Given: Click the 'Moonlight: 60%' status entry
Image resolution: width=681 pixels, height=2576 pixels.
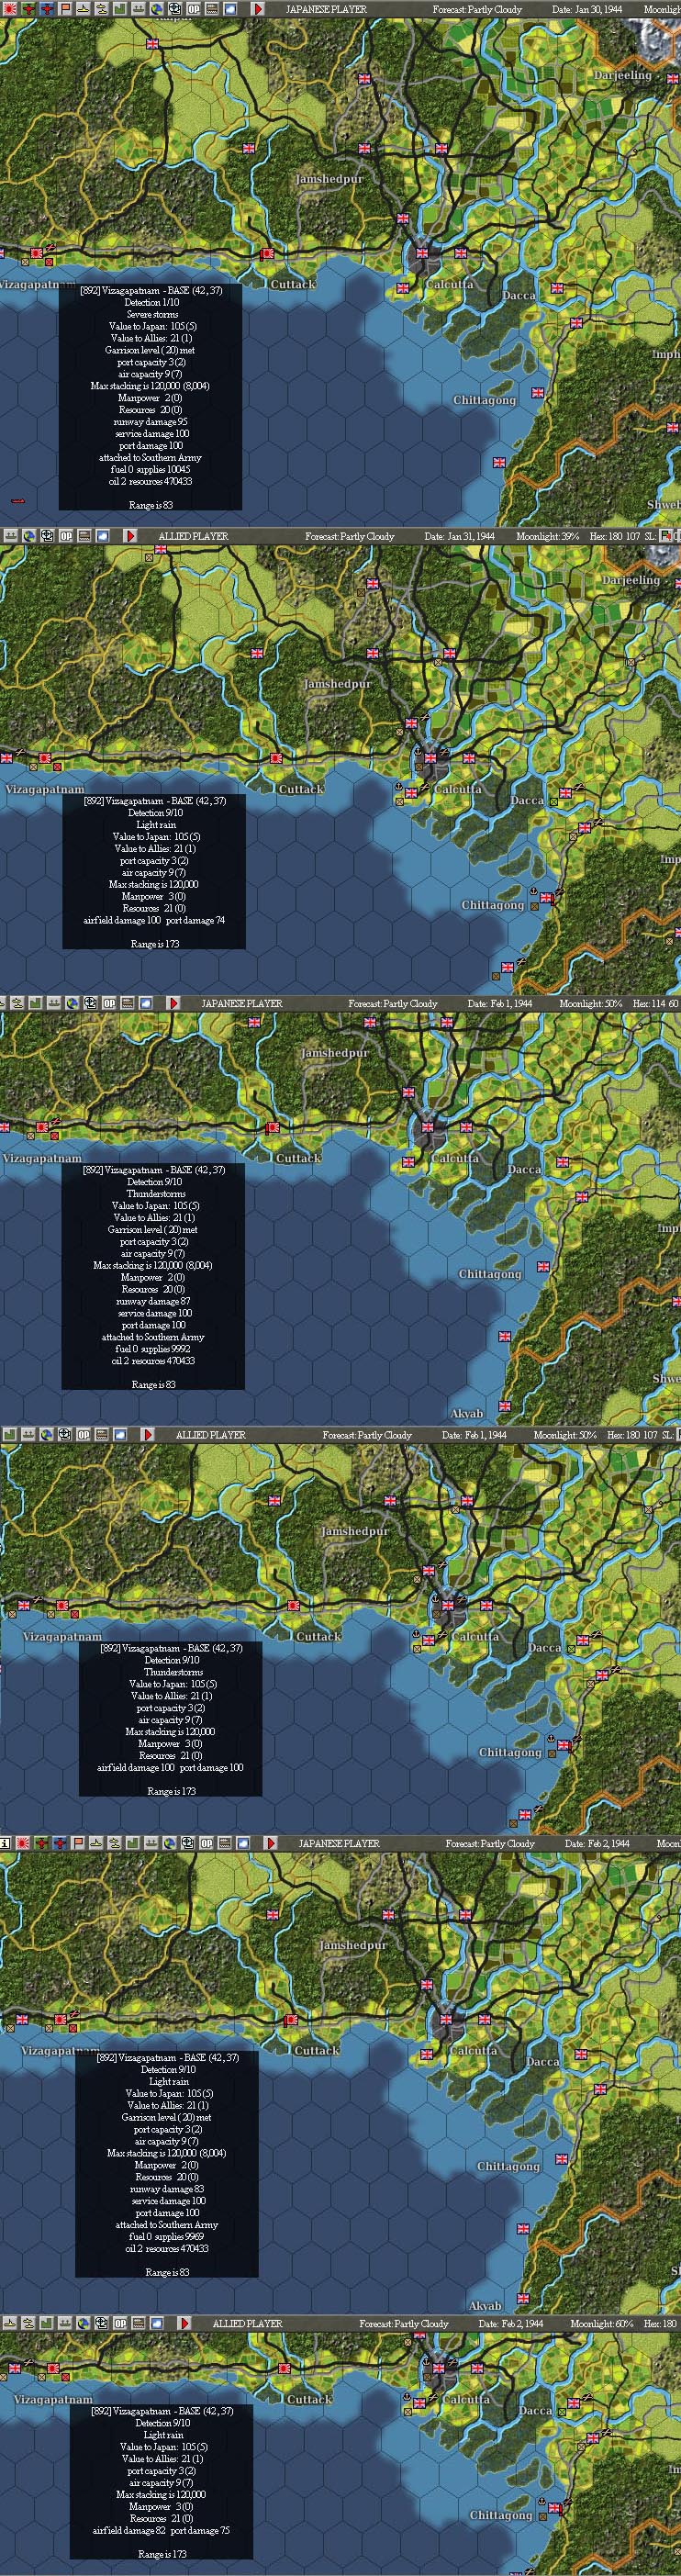Looking at the screenshot, I should [601, 2324].
